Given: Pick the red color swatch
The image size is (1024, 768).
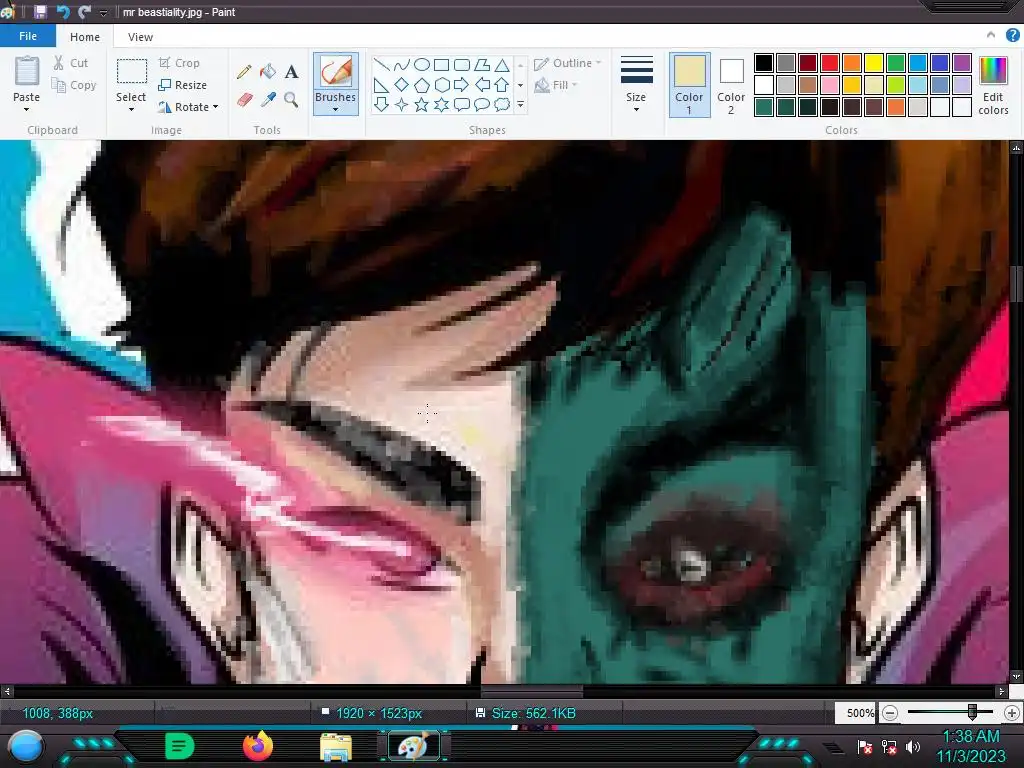Looking at the screenshot, I should [830, 63].
